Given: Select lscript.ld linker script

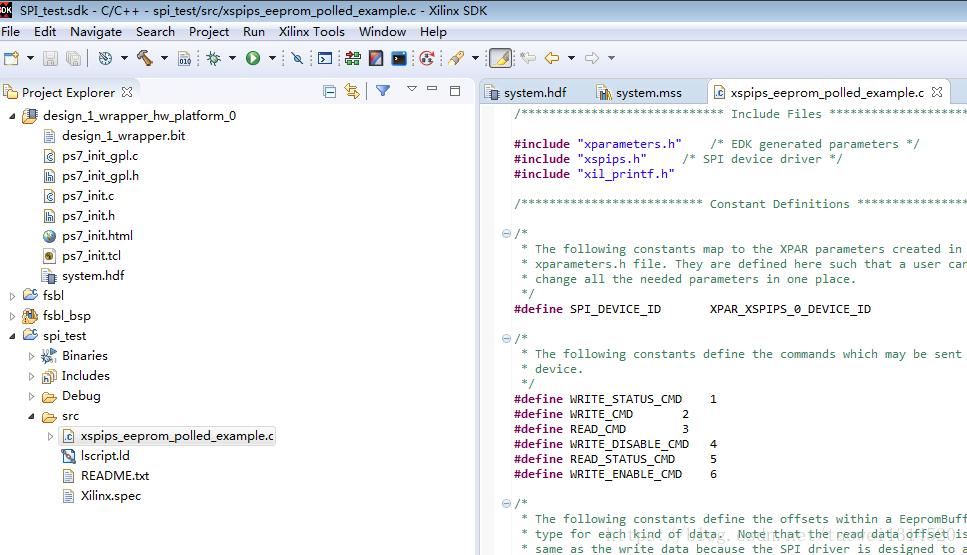Looking at the screenshot, I should click(x=105, y=456).
